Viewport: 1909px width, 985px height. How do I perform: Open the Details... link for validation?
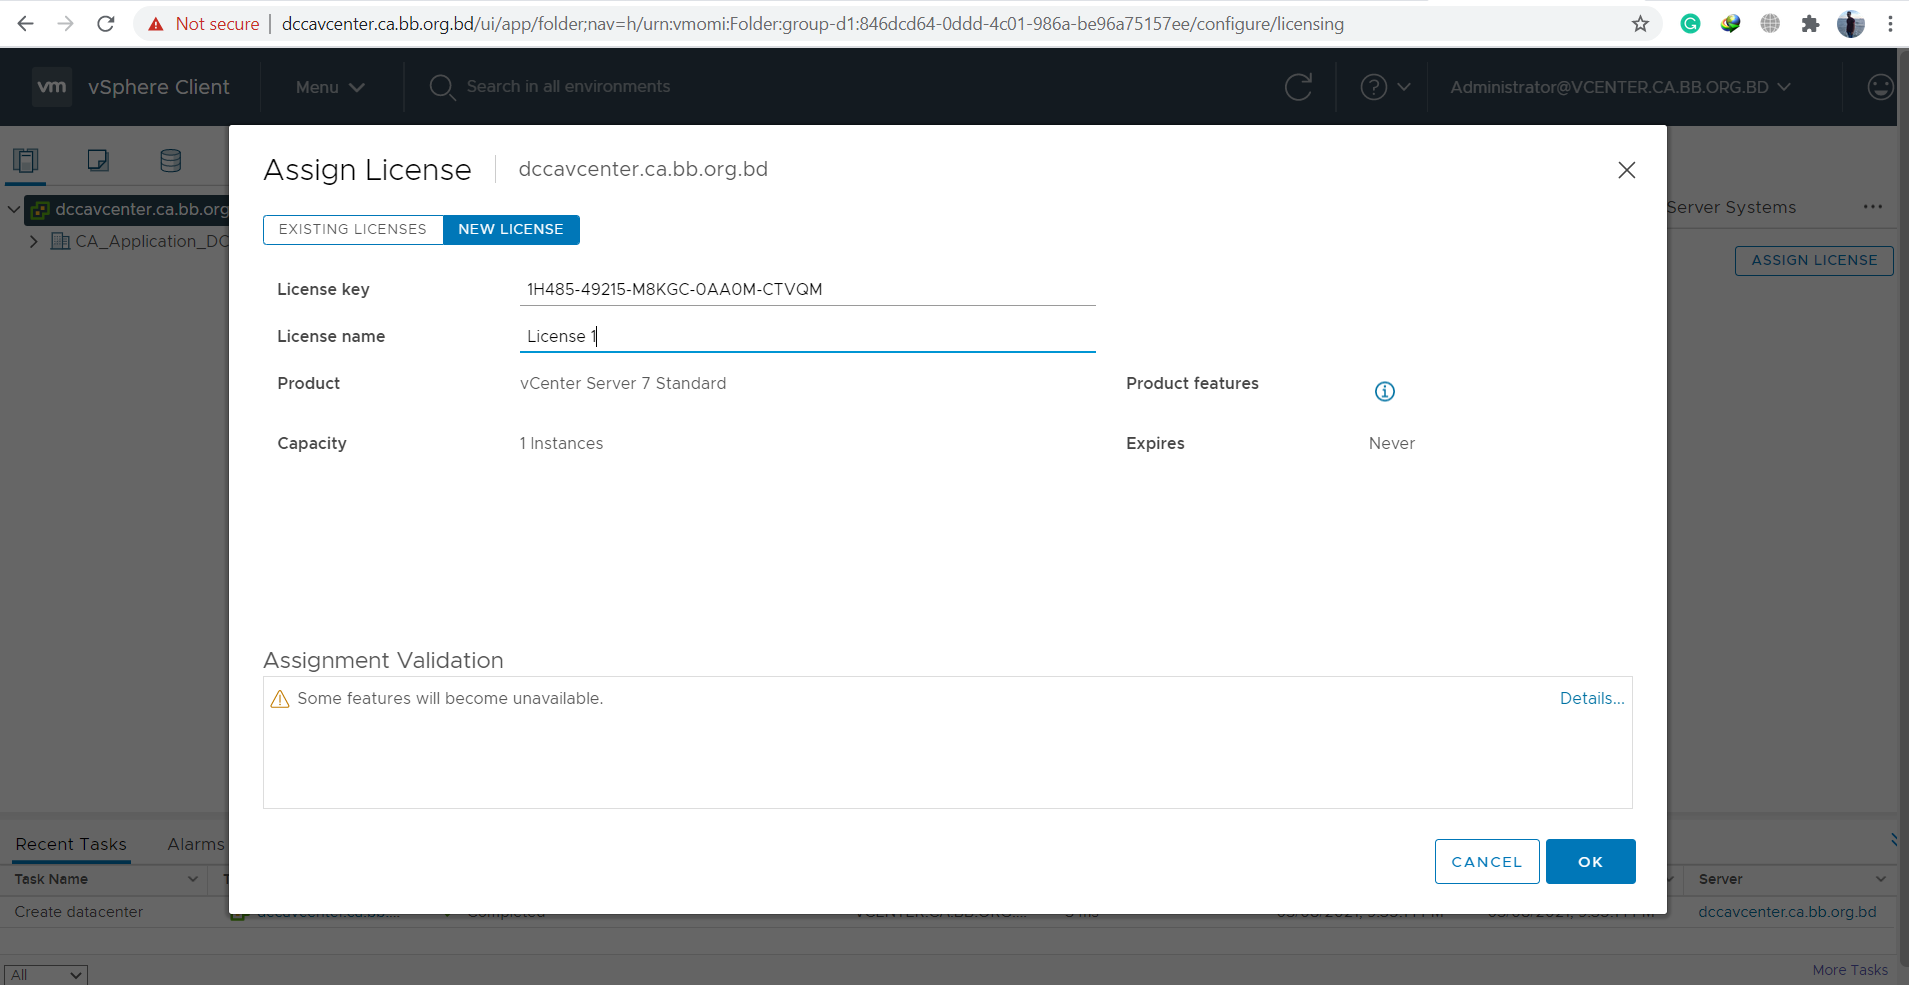point(1592,698)
